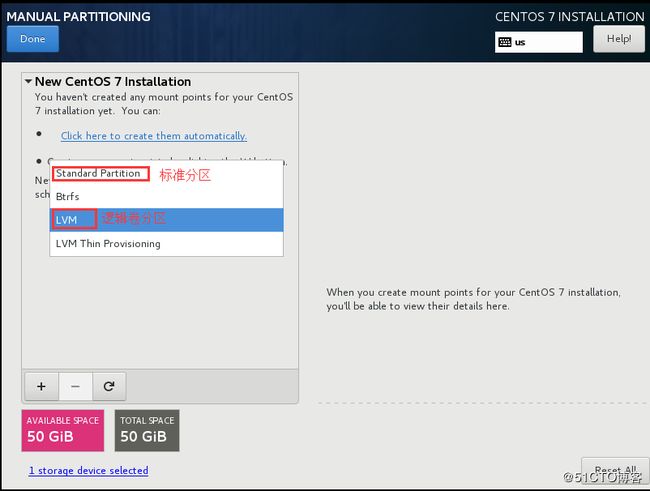Viewport: 650px width, 491px height.
Task: Remove mount point with the minus icon
Action: pos(75,386)
